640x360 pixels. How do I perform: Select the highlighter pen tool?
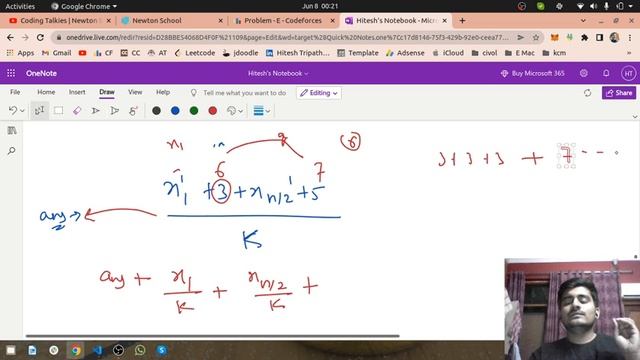(133, 111)
